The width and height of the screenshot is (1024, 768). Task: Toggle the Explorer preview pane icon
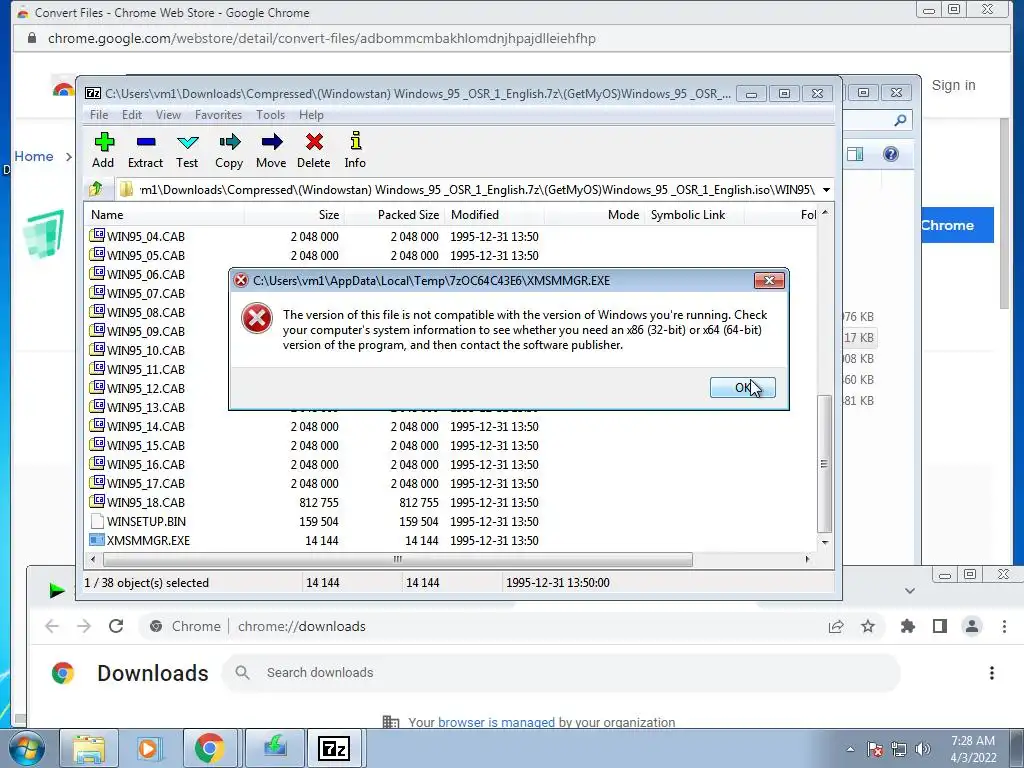[855, 154]
